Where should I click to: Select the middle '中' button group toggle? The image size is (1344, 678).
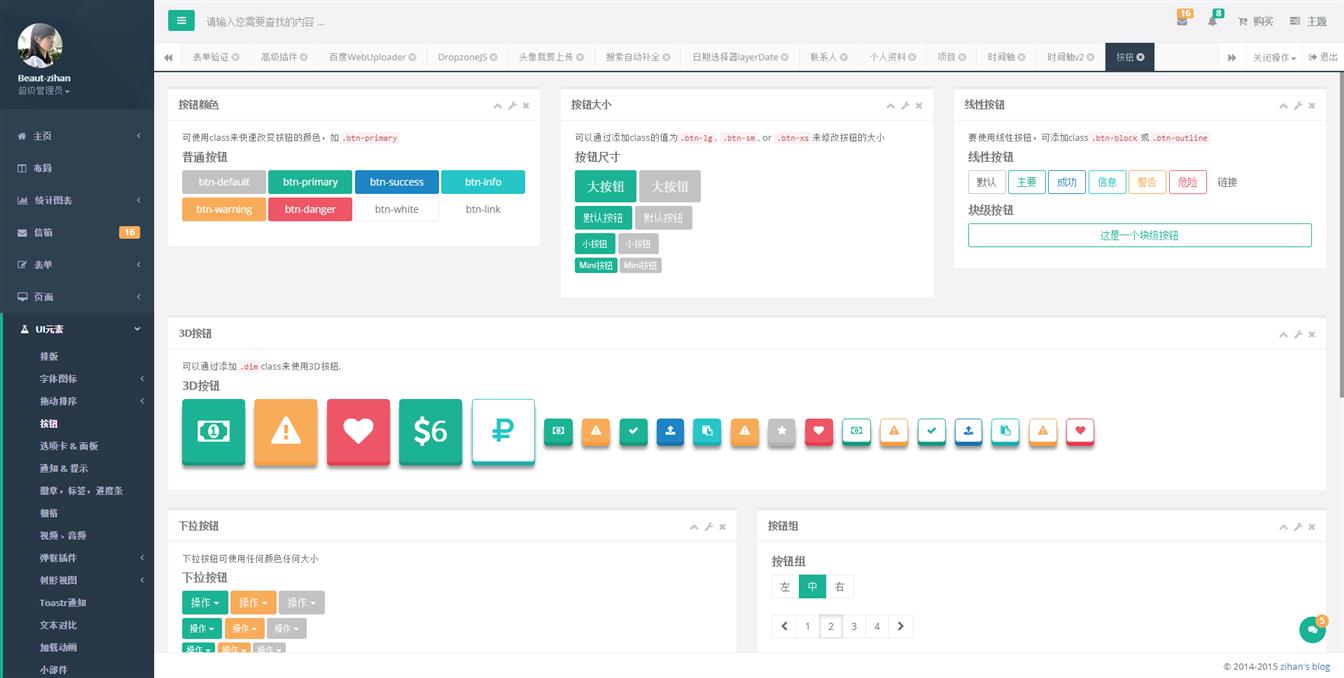pyautogui.click(x=812, y=587)
